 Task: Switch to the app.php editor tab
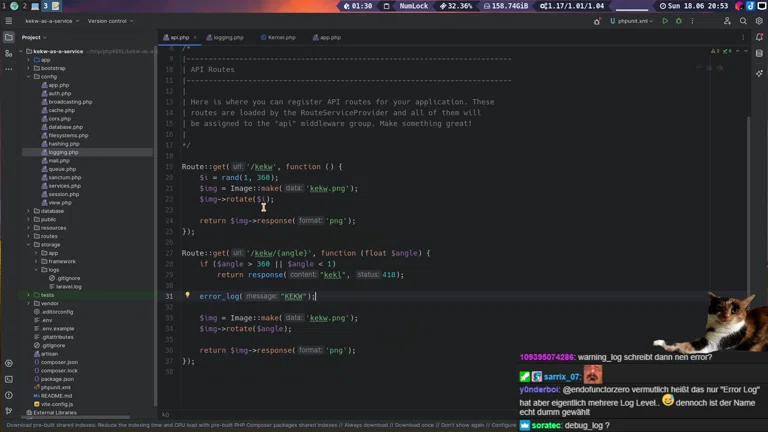tap(327, 37)
